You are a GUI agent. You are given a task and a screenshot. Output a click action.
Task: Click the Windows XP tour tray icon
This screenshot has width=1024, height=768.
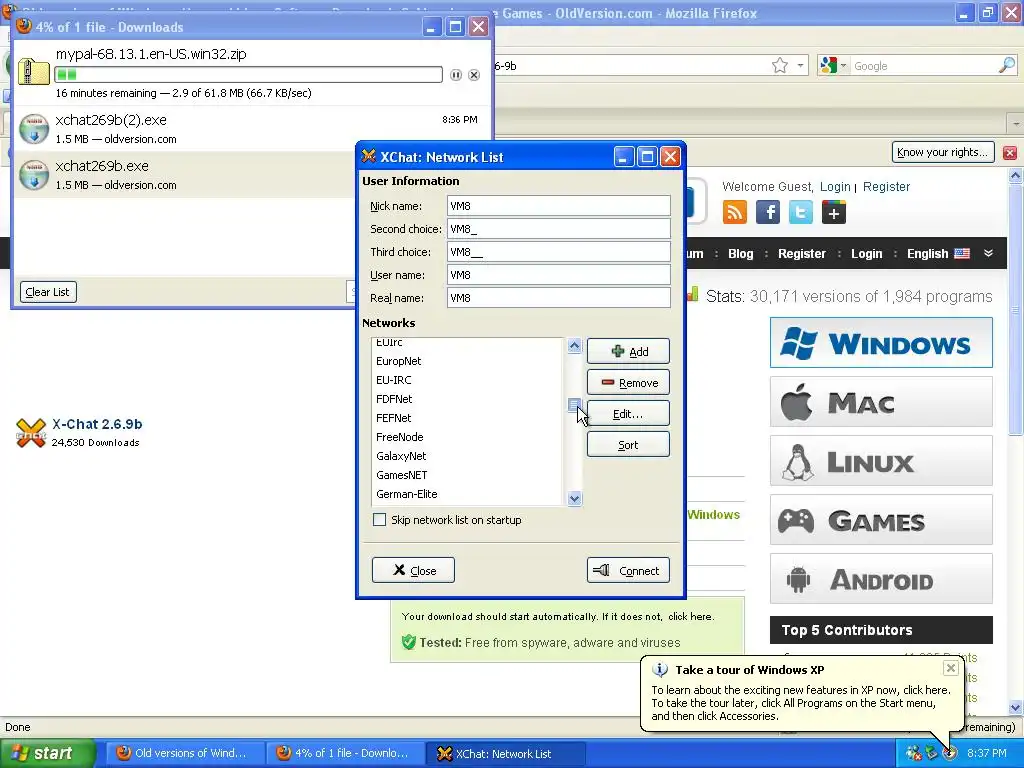950,753
